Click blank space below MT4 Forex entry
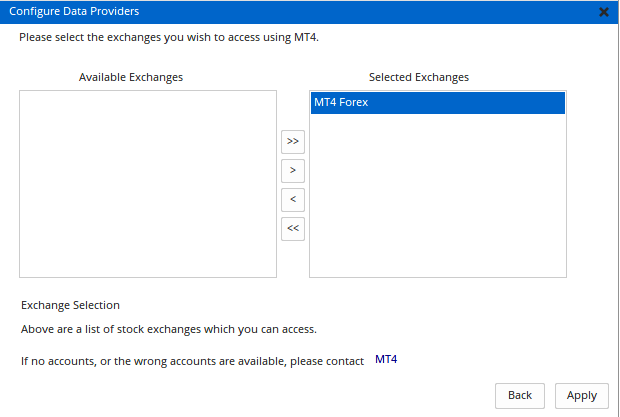Screen dimensions: 620x417 pyautogui.click(x=437, y=200)
